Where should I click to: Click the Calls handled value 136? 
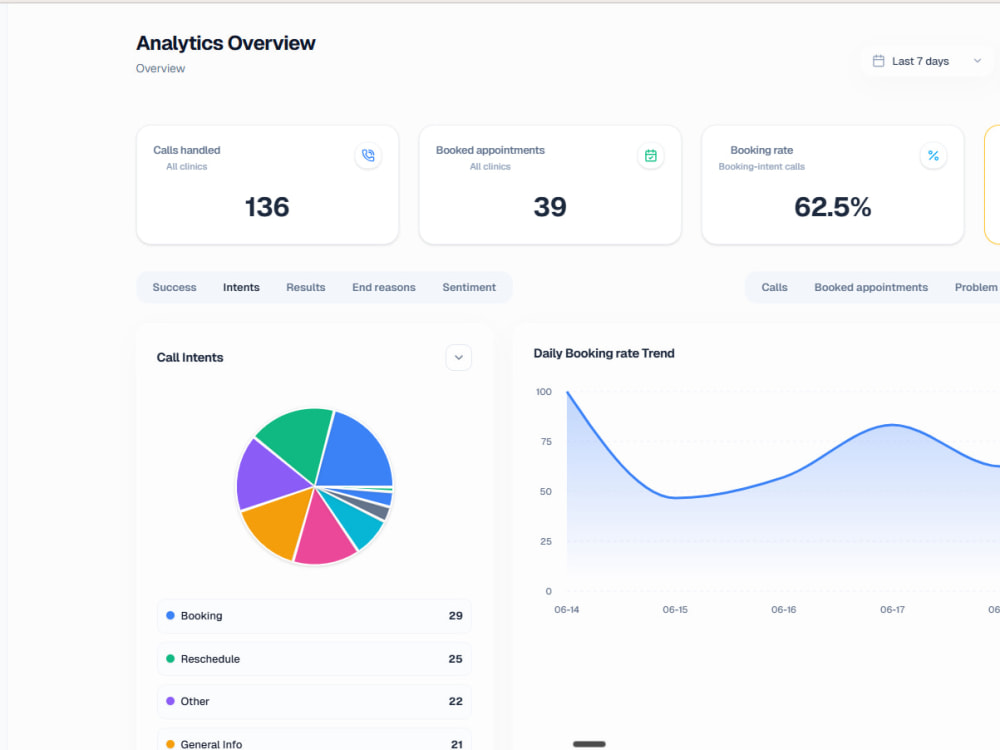267,207
